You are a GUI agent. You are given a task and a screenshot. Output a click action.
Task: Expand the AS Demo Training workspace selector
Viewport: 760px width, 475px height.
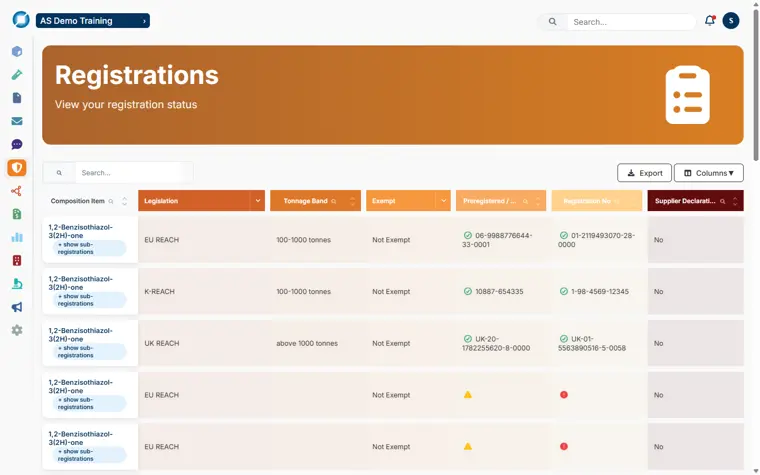point(93,20)
